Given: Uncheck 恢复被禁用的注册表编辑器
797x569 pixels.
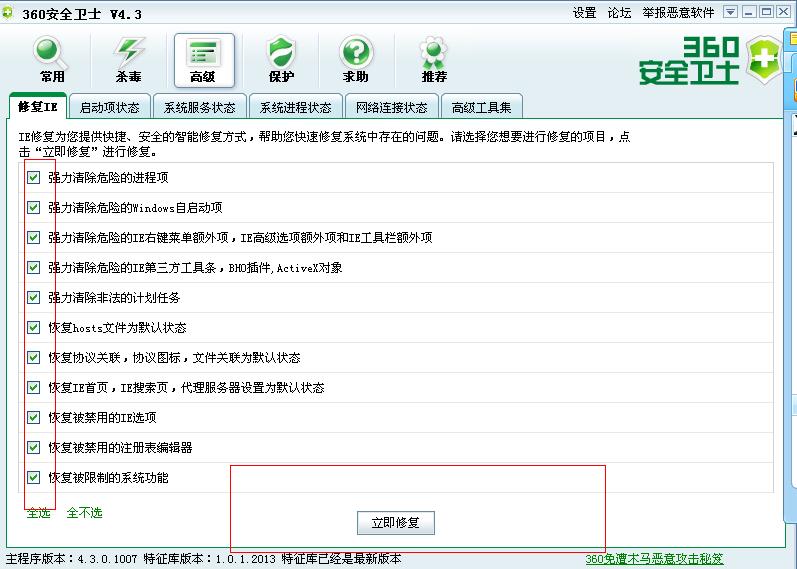Looking at the screenshot, I should 34,447.
